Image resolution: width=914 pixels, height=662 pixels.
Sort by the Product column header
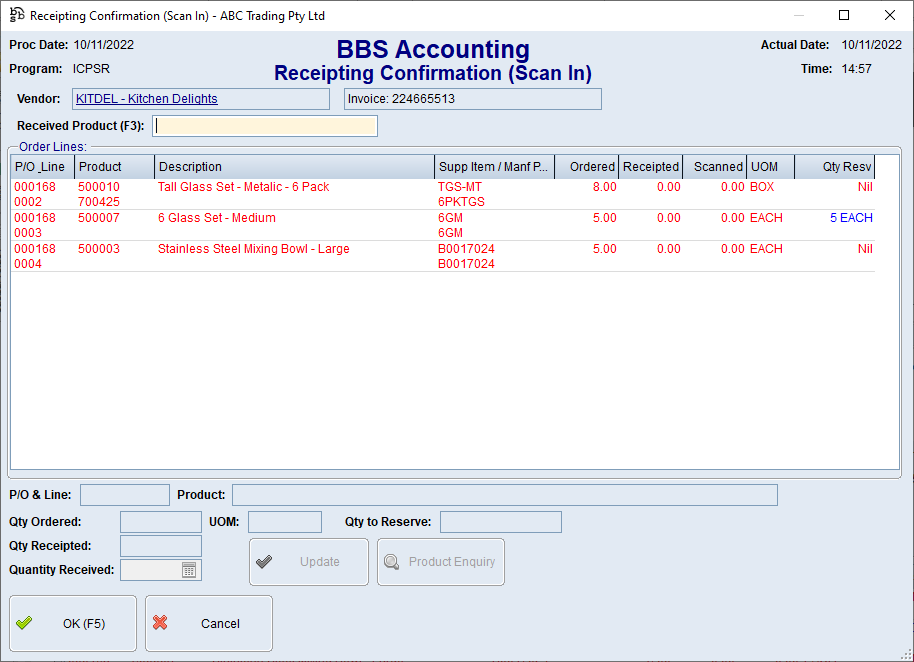point(114,167)
